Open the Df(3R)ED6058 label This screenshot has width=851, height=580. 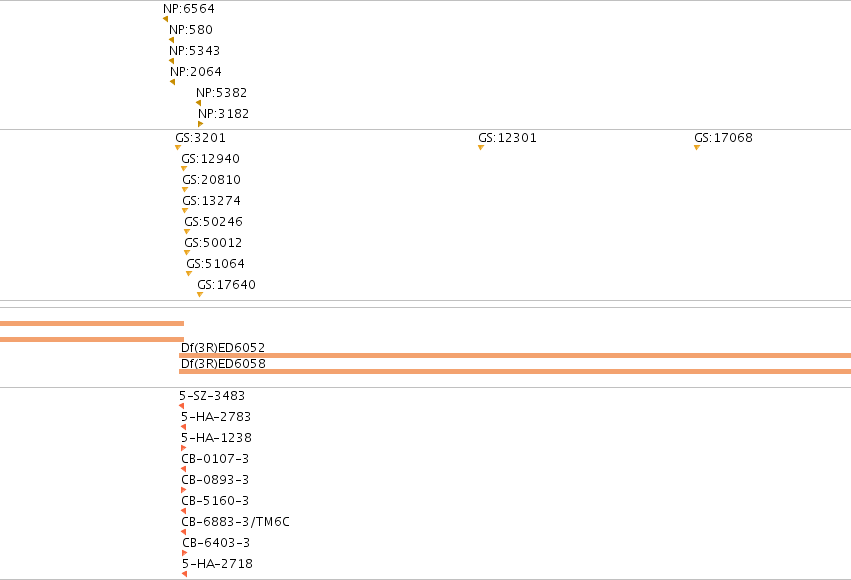[223, 364]
